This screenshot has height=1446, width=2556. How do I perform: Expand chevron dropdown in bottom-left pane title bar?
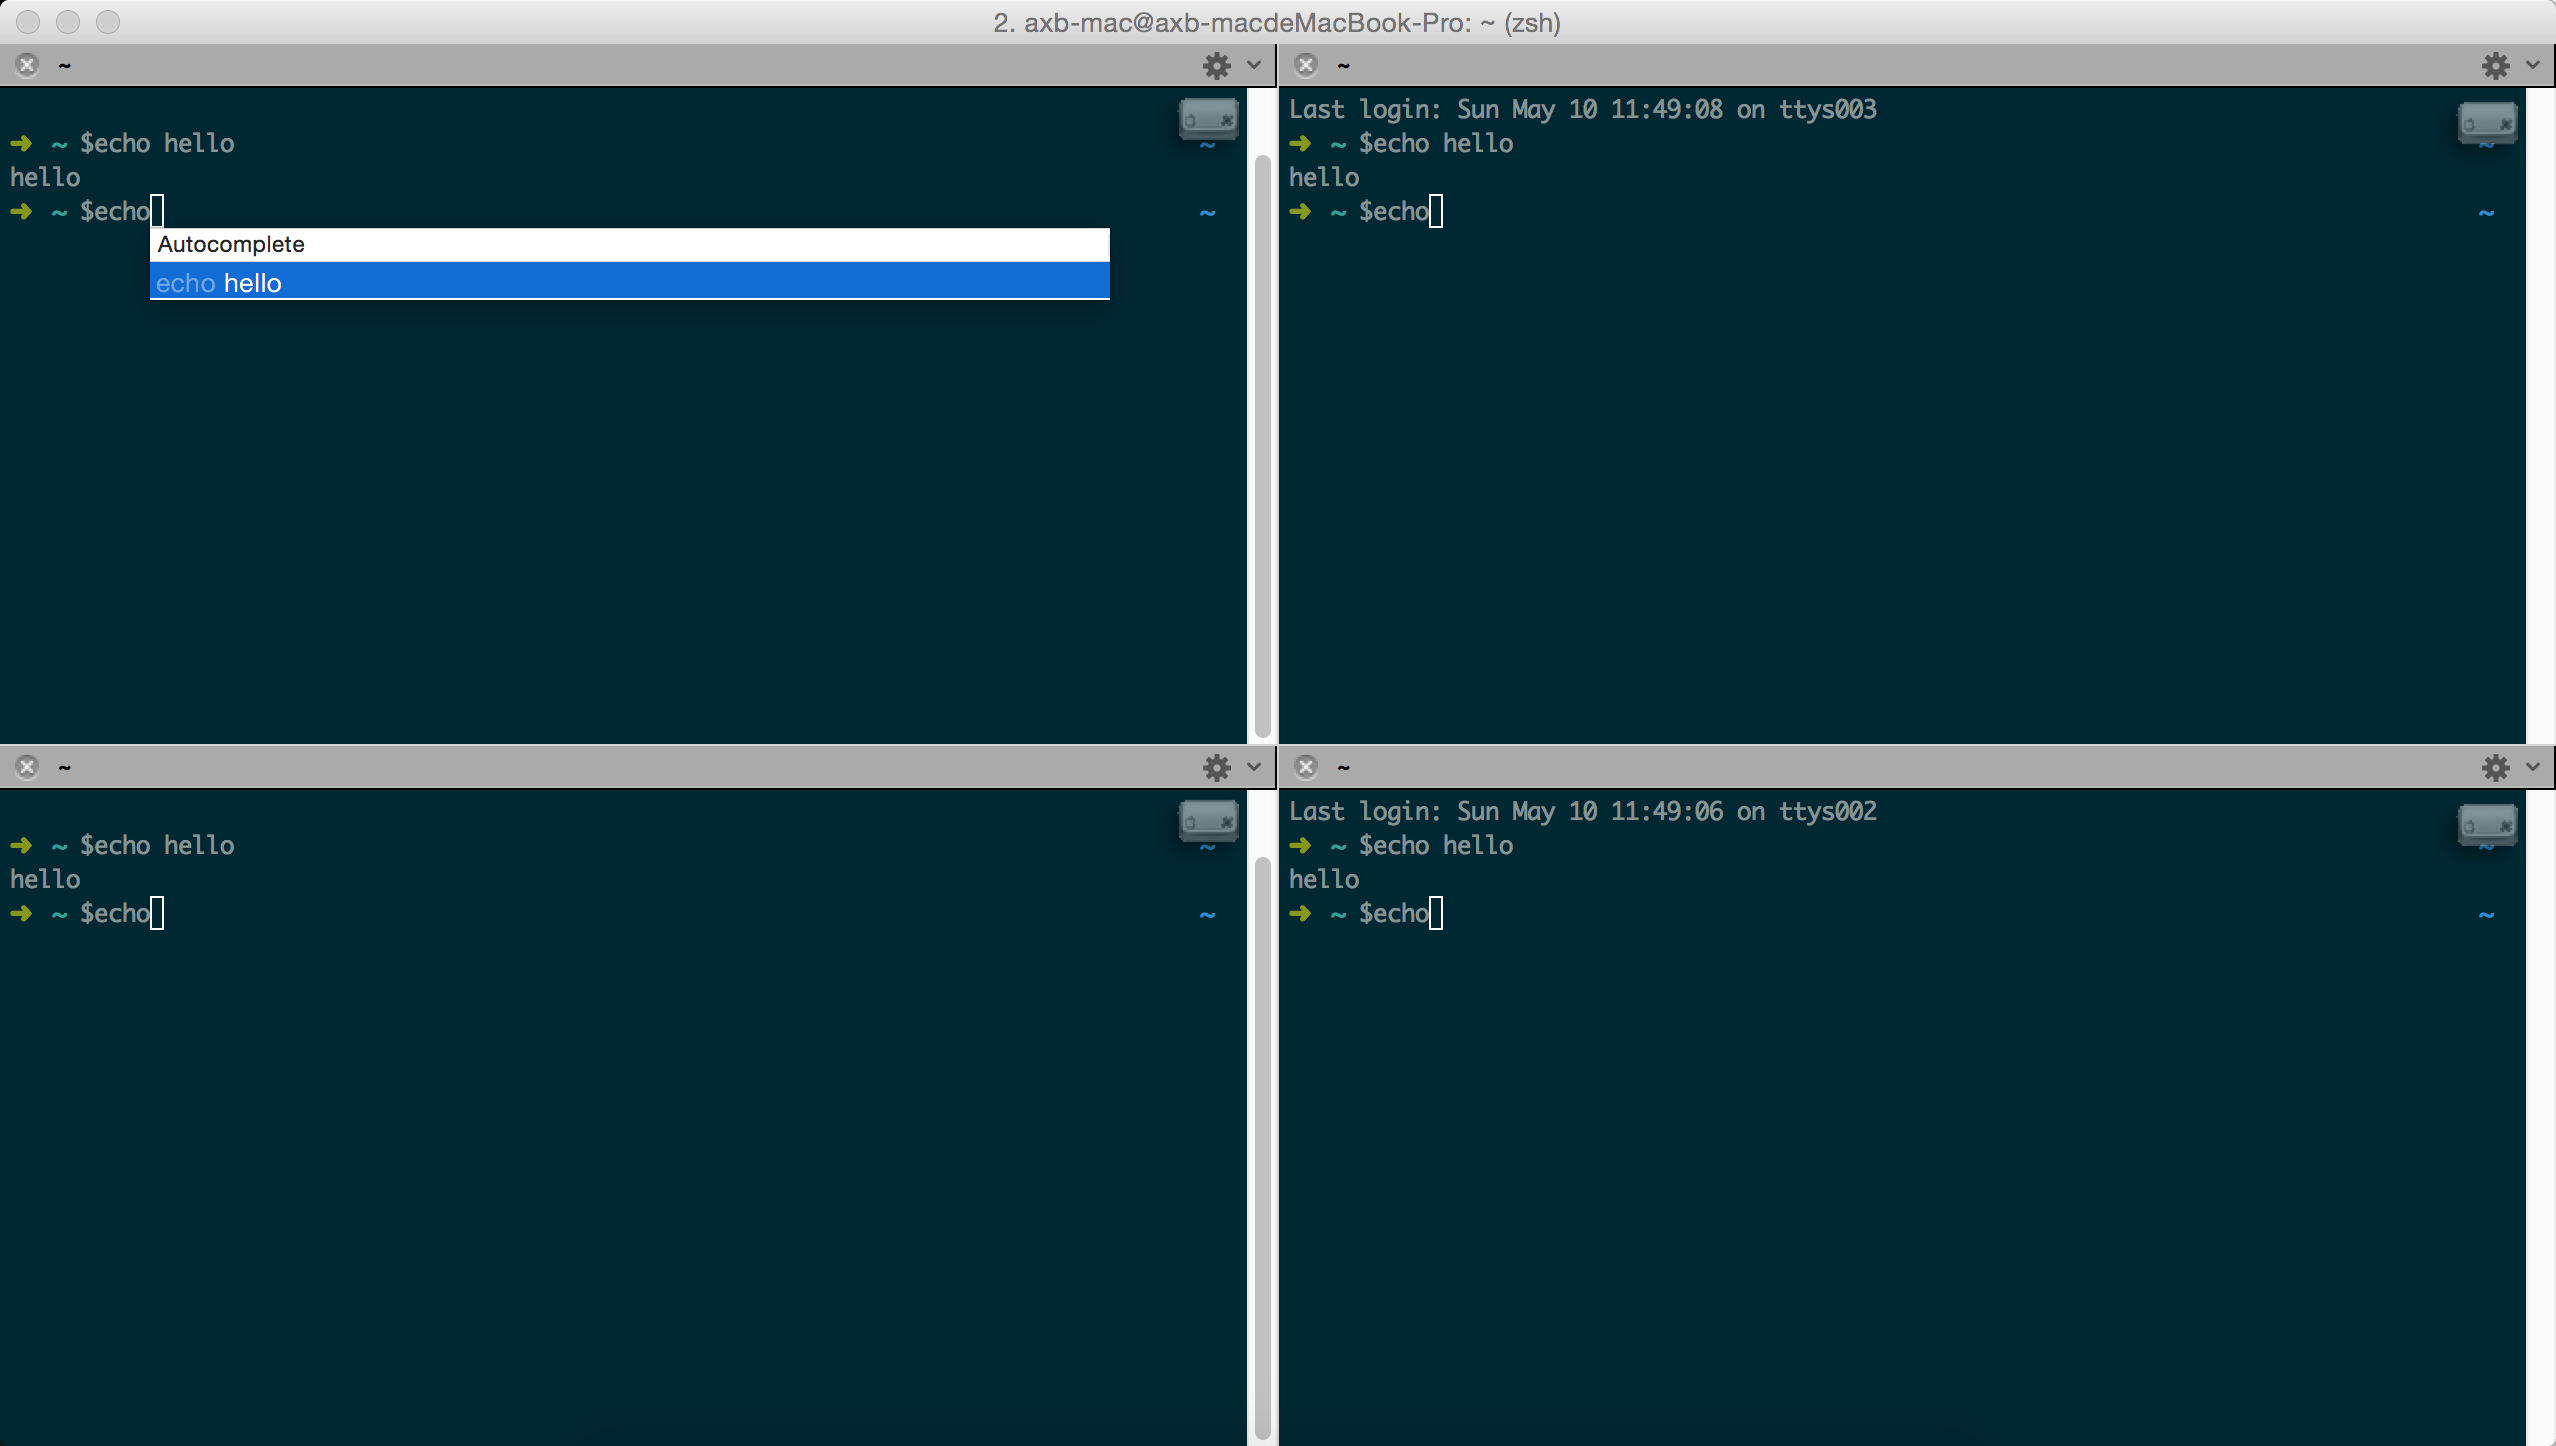coord(1254,767)
